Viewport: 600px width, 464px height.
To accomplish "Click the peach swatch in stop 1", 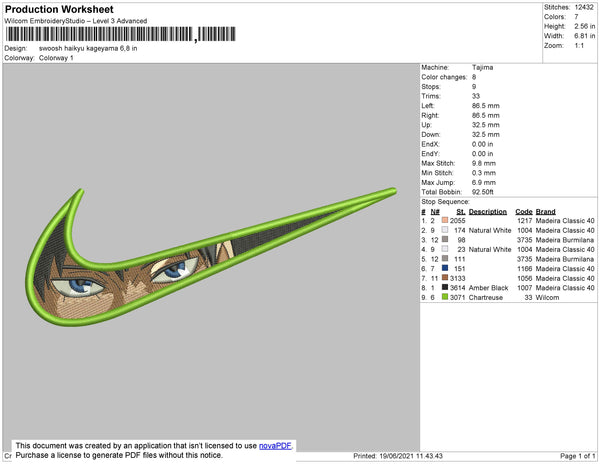I will pyautogui.click(x=445, y=220).
